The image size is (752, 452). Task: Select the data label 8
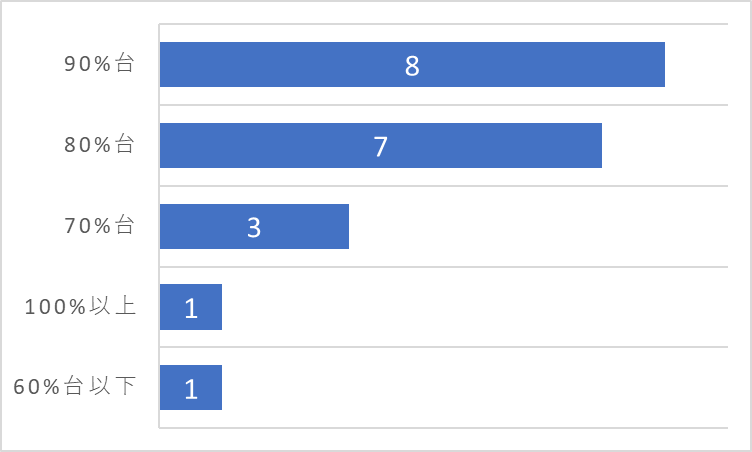coord(412,66)
